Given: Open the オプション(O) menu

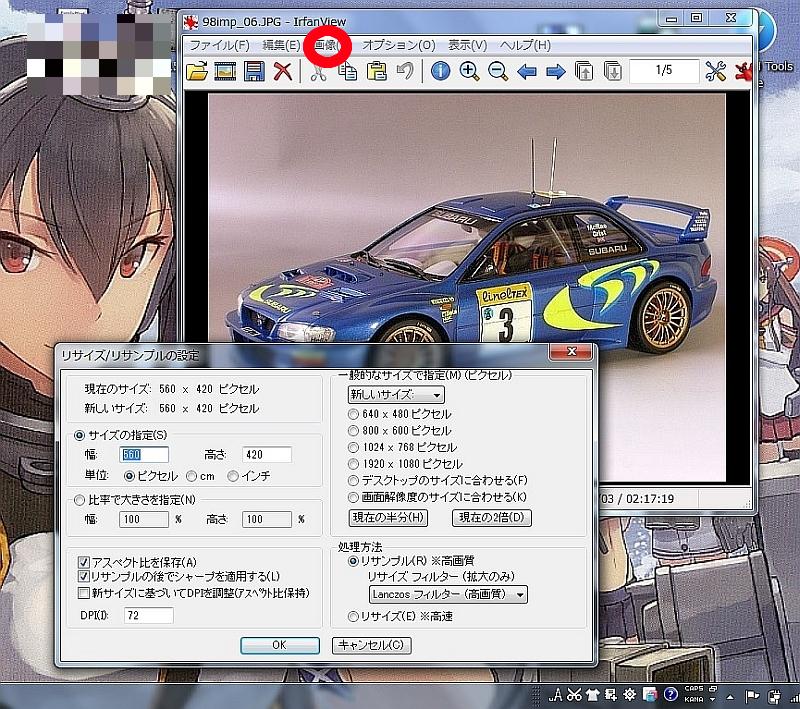Looking at the screenshot, I should [x=398, y=45].
